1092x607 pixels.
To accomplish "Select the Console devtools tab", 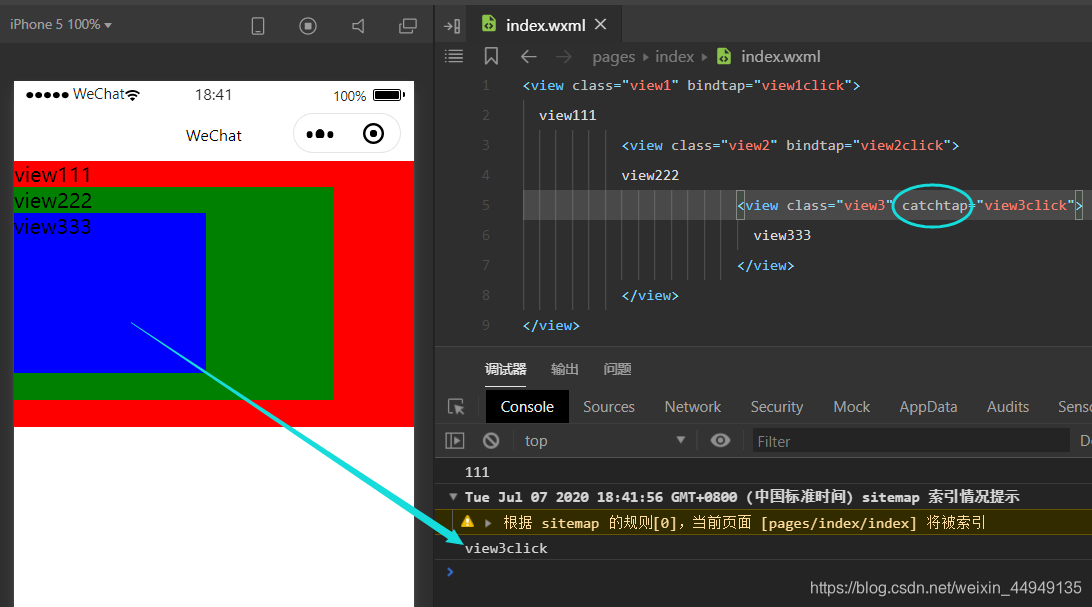I will click(x=527, y=407).
